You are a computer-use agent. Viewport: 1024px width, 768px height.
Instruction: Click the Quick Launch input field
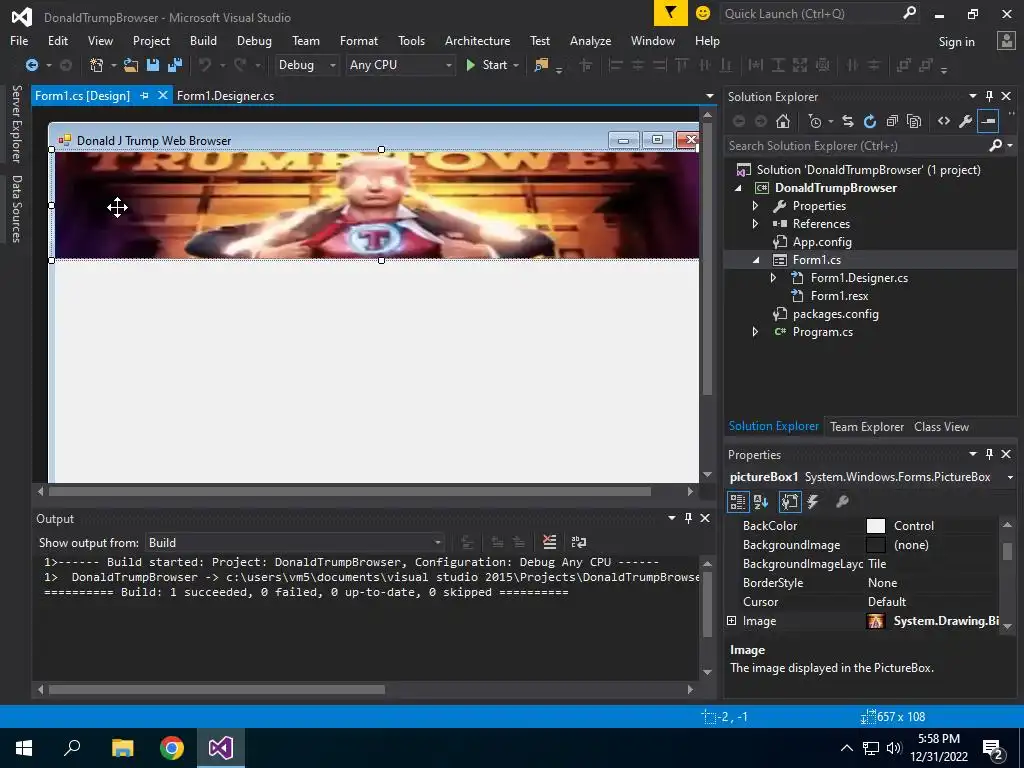[x=810, y=13]
